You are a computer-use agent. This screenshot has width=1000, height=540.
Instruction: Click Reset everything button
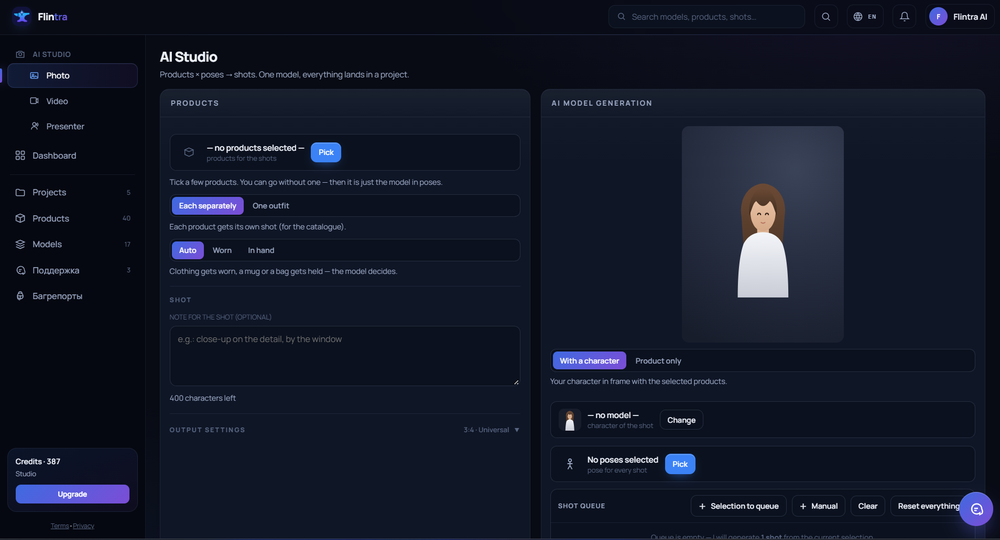(929, 506)
